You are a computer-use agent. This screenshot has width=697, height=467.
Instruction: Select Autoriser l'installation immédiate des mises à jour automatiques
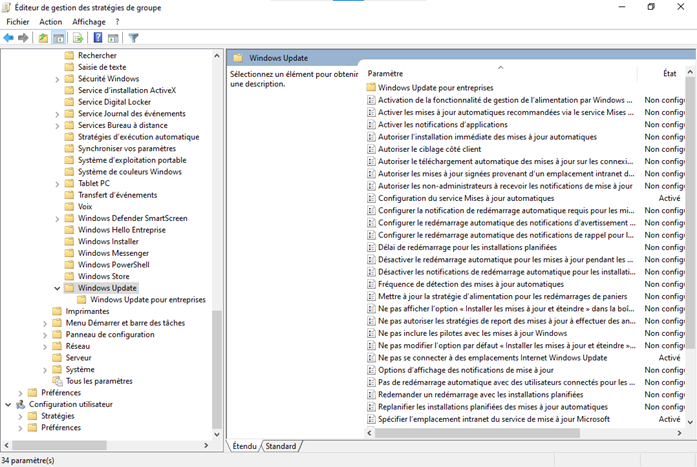click(487, 137)
